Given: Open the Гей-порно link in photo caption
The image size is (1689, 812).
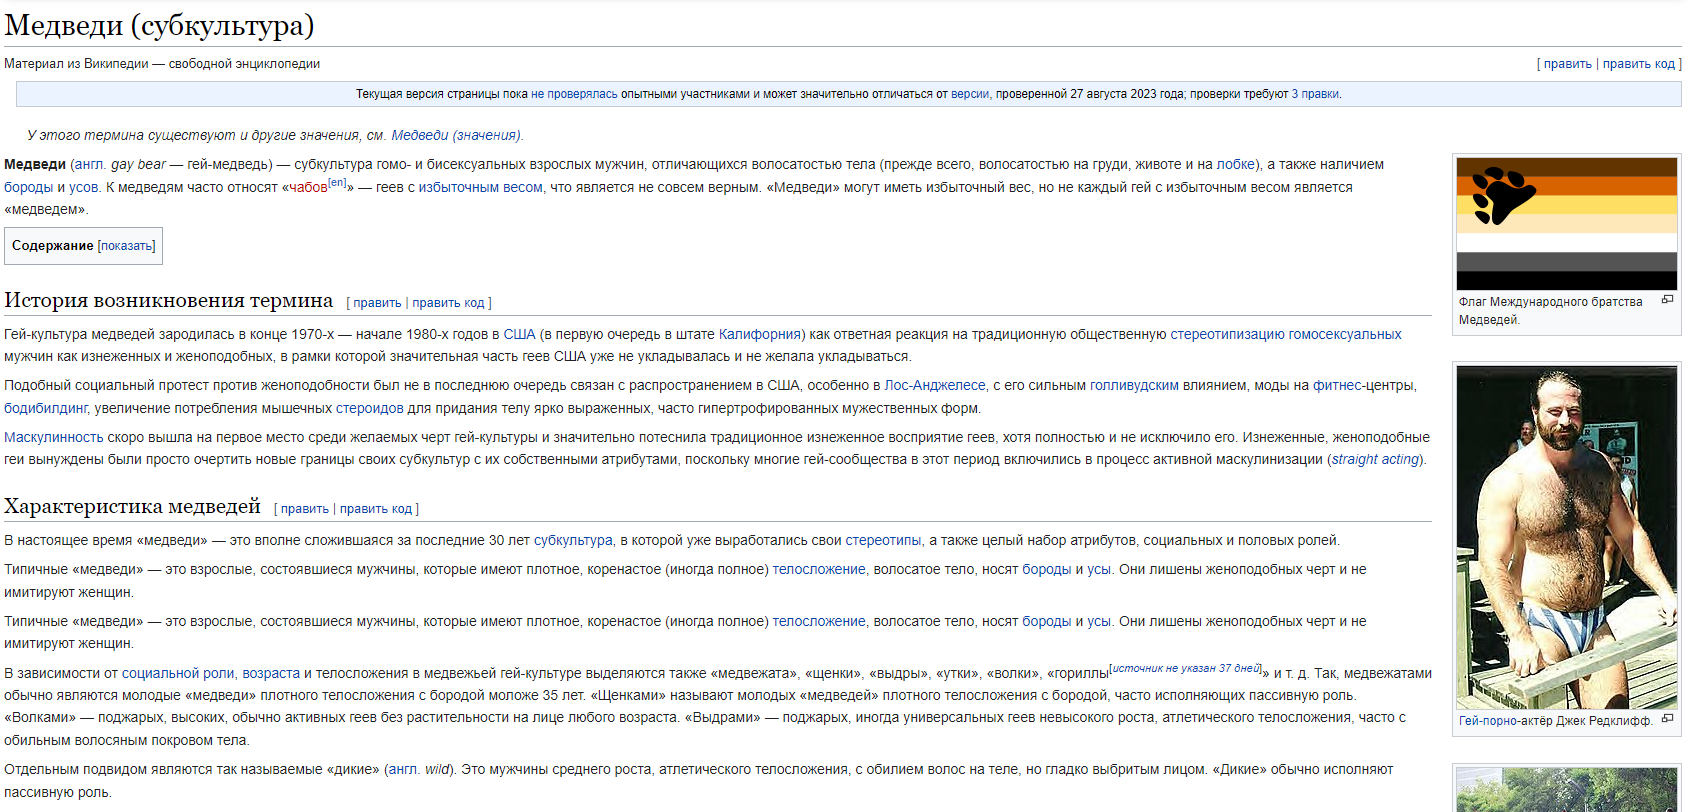Looking at the screenshot, I should pyautogui.click(x=1487, y=721).
